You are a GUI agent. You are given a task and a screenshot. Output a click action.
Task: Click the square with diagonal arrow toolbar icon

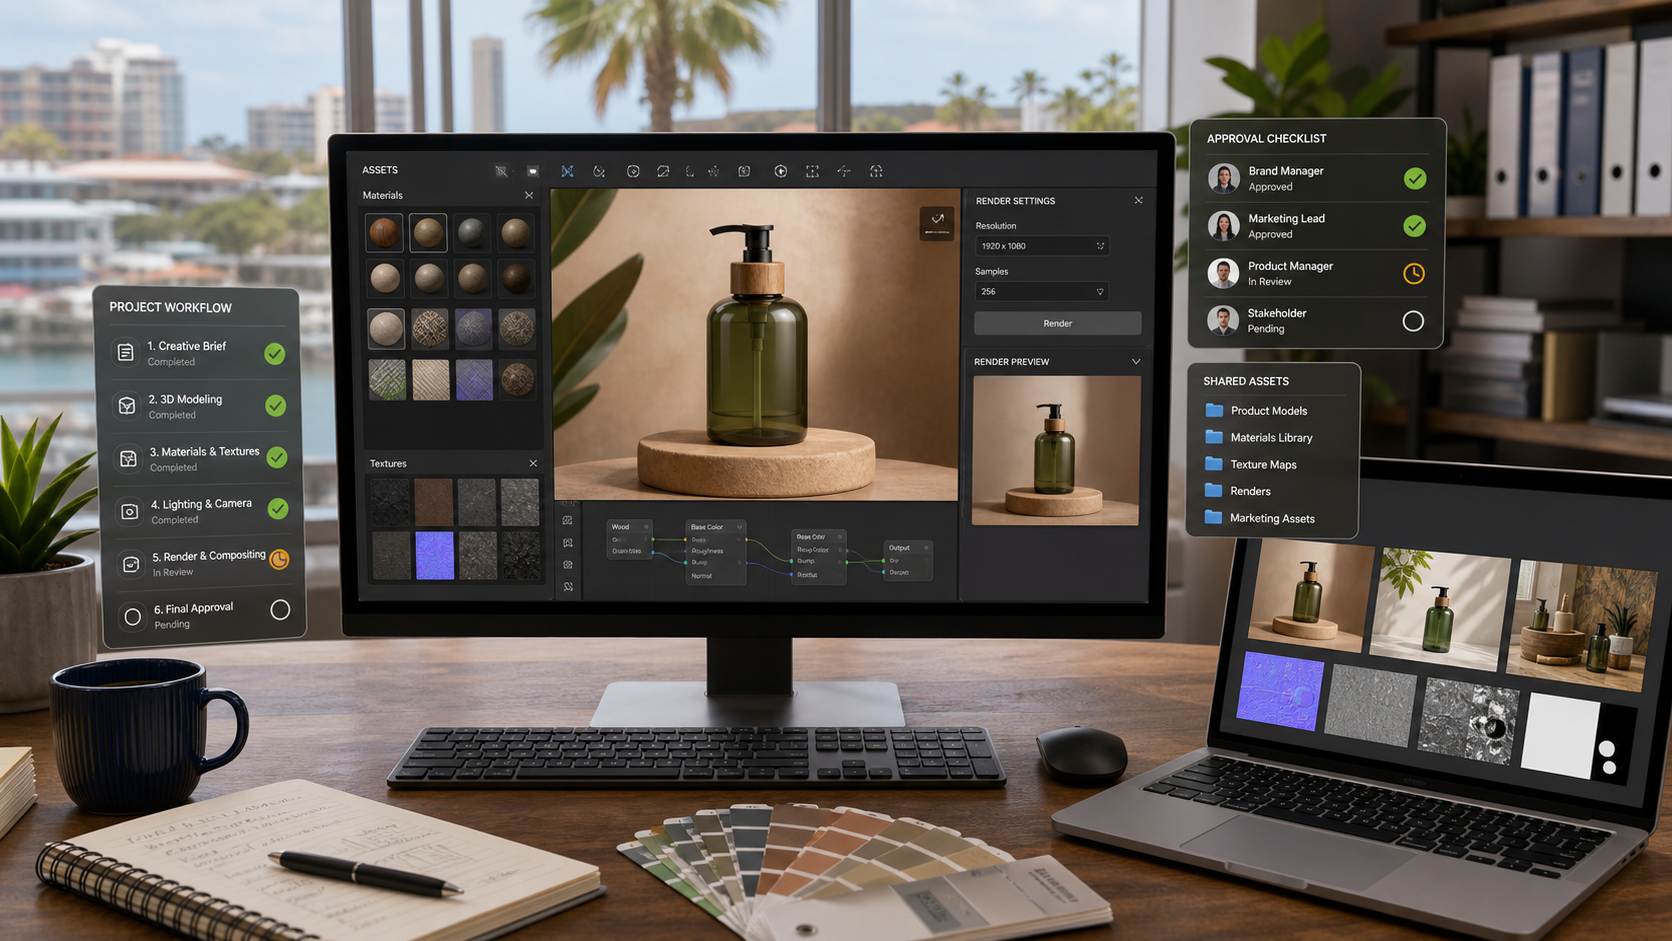tap(663, 171)
